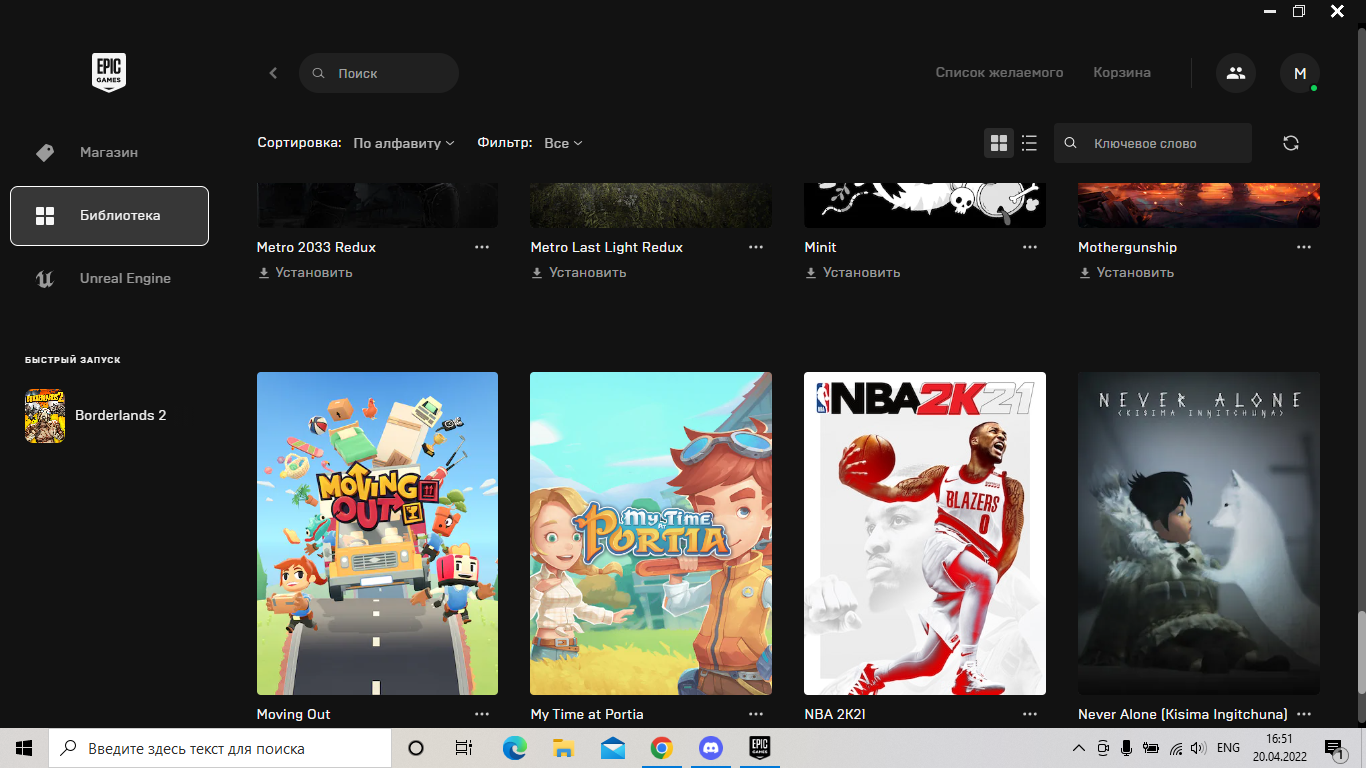Viewport: 1366px width, 768px height.
Task: Open options menu for NBA 2K21
Action: (1030, 714)
